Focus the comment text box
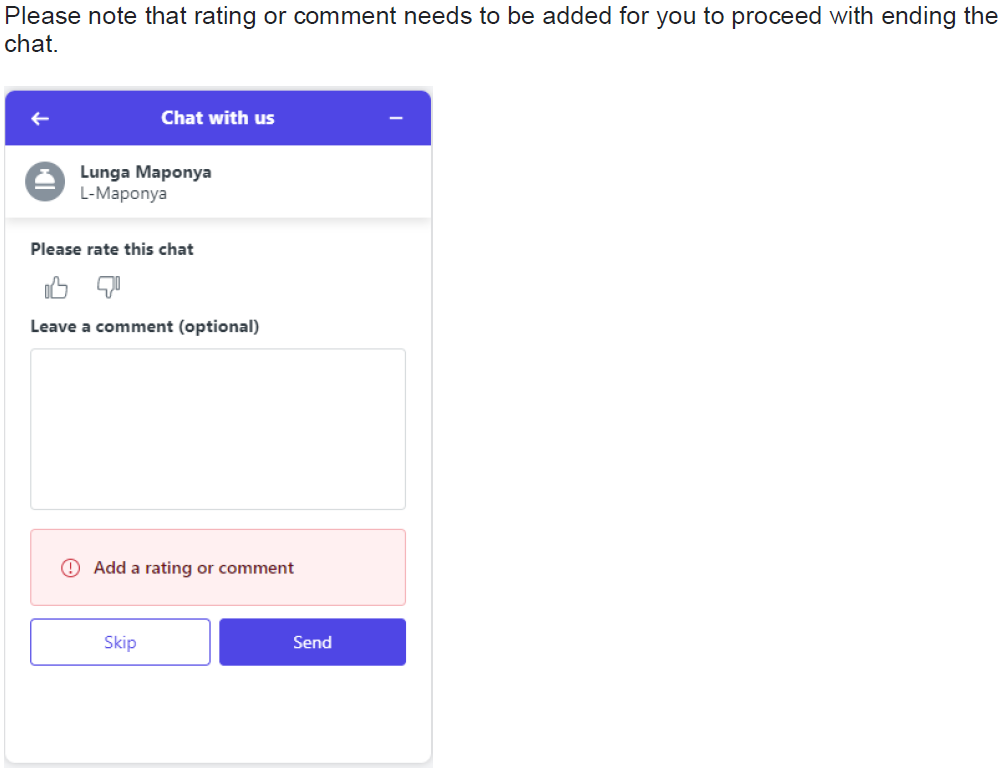The height and width of the screenshot is (776, 1001). click(218, 429)
